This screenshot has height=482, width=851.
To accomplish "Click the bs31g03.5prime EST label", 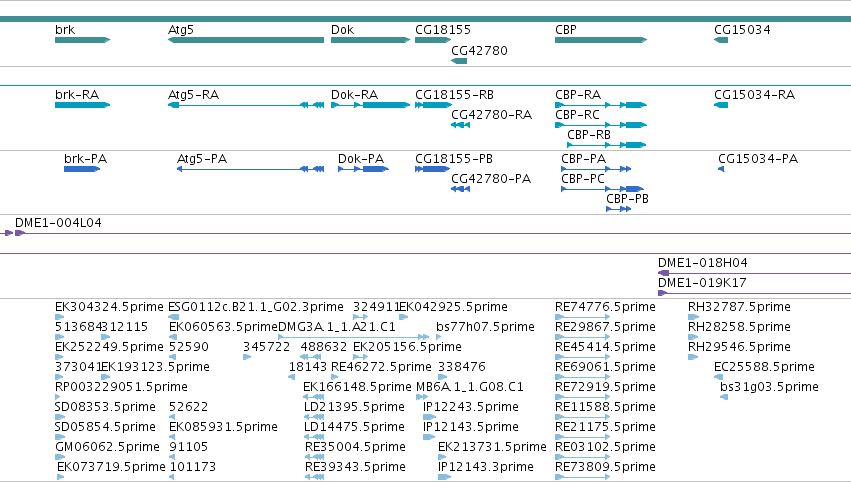I will 769,387.
